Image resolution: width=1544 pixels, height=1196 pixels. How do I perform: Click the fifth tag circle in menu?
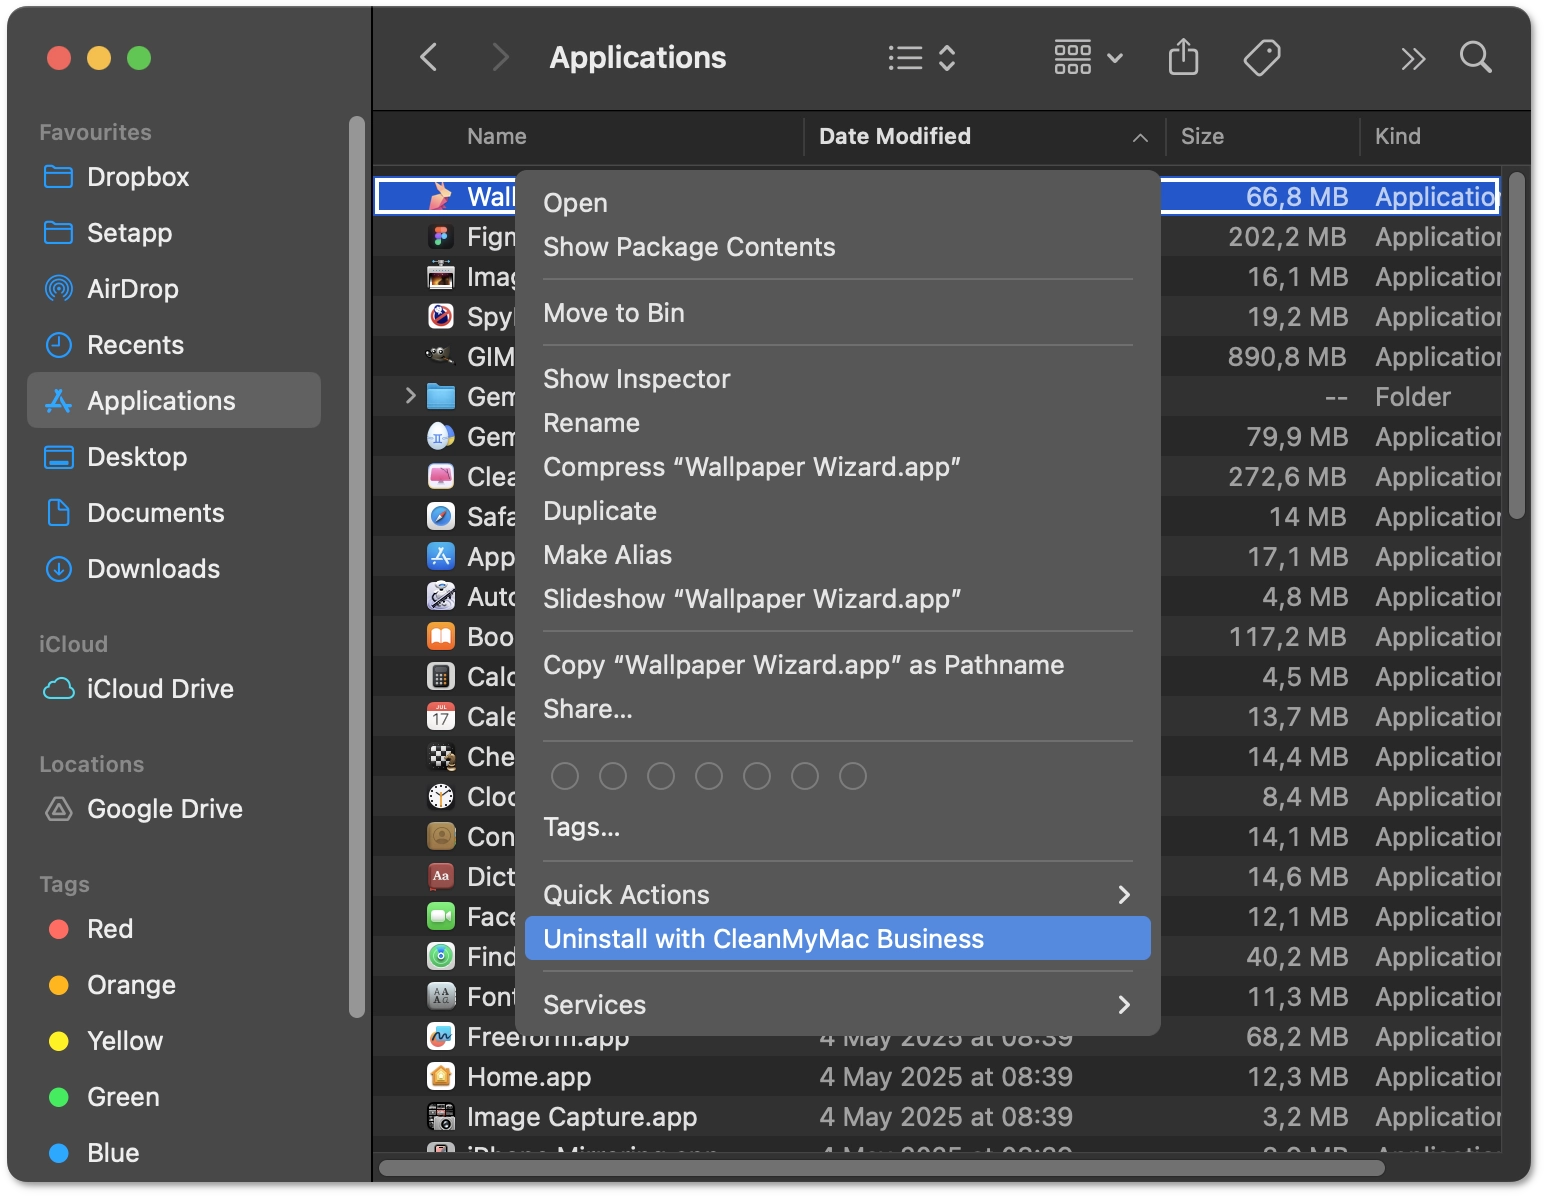click(x=757, y=776)
